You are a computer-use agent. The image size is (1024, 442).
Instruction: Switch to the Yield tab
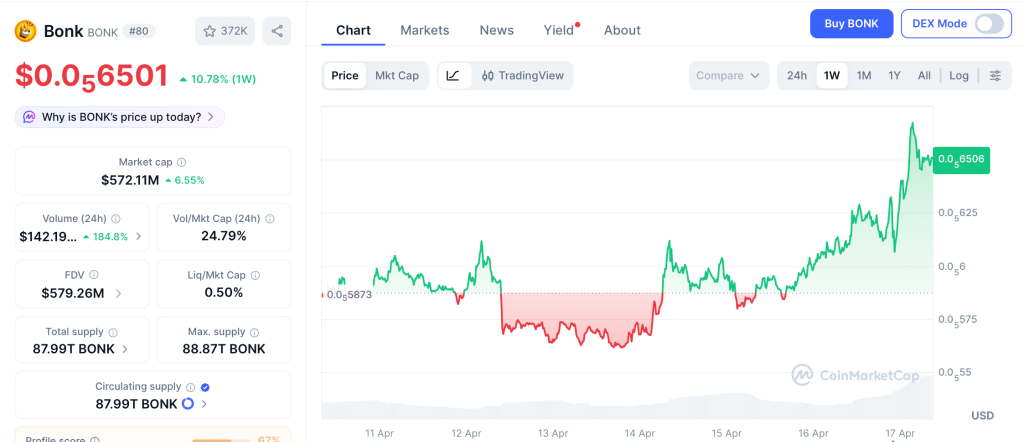pos(558,30)
